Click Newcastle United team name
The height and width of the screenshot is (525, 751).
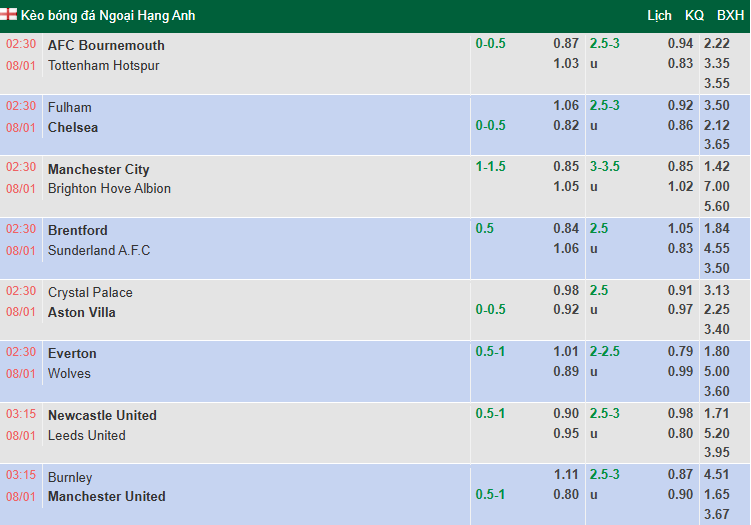point(102,415)
